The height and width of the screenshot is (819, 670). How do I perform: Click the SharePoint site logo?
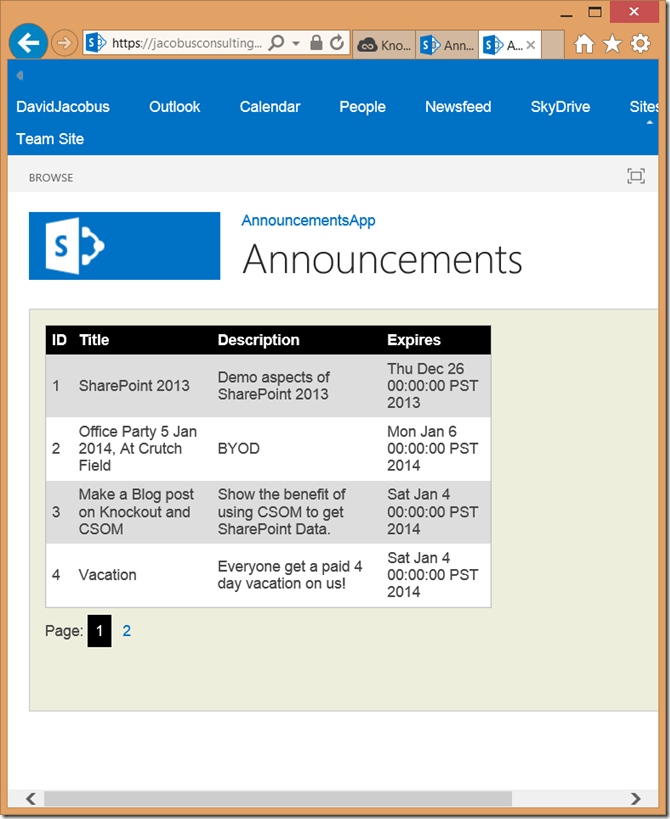124,245
